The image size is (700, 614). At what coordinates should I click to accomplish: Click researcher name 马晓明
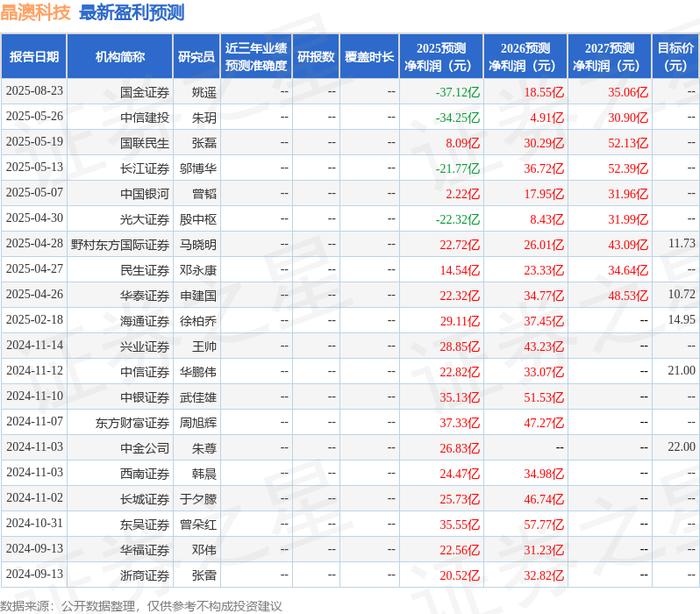[x=198, y=245]
